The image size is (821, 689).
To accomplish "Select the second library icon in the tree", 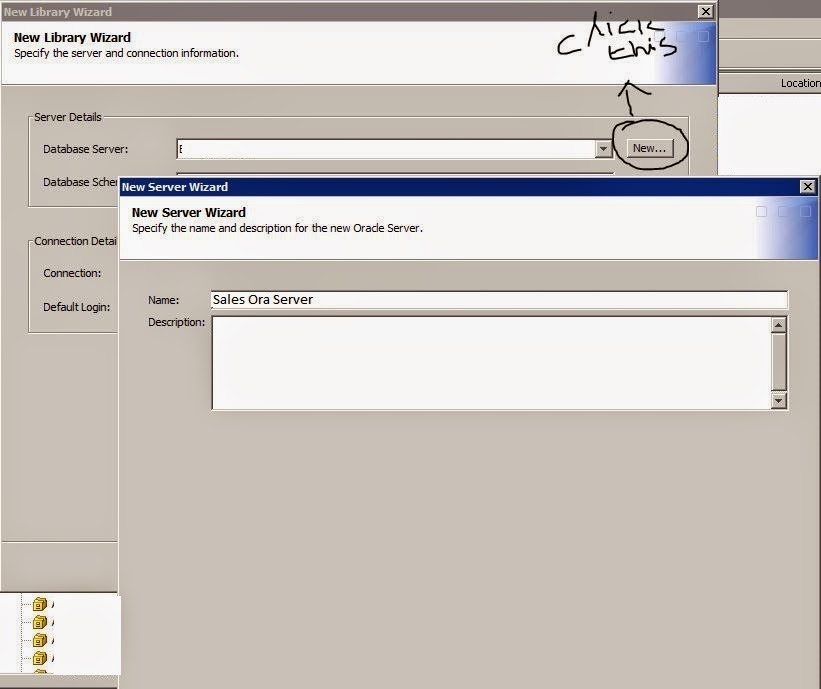I will click(40, 622).
